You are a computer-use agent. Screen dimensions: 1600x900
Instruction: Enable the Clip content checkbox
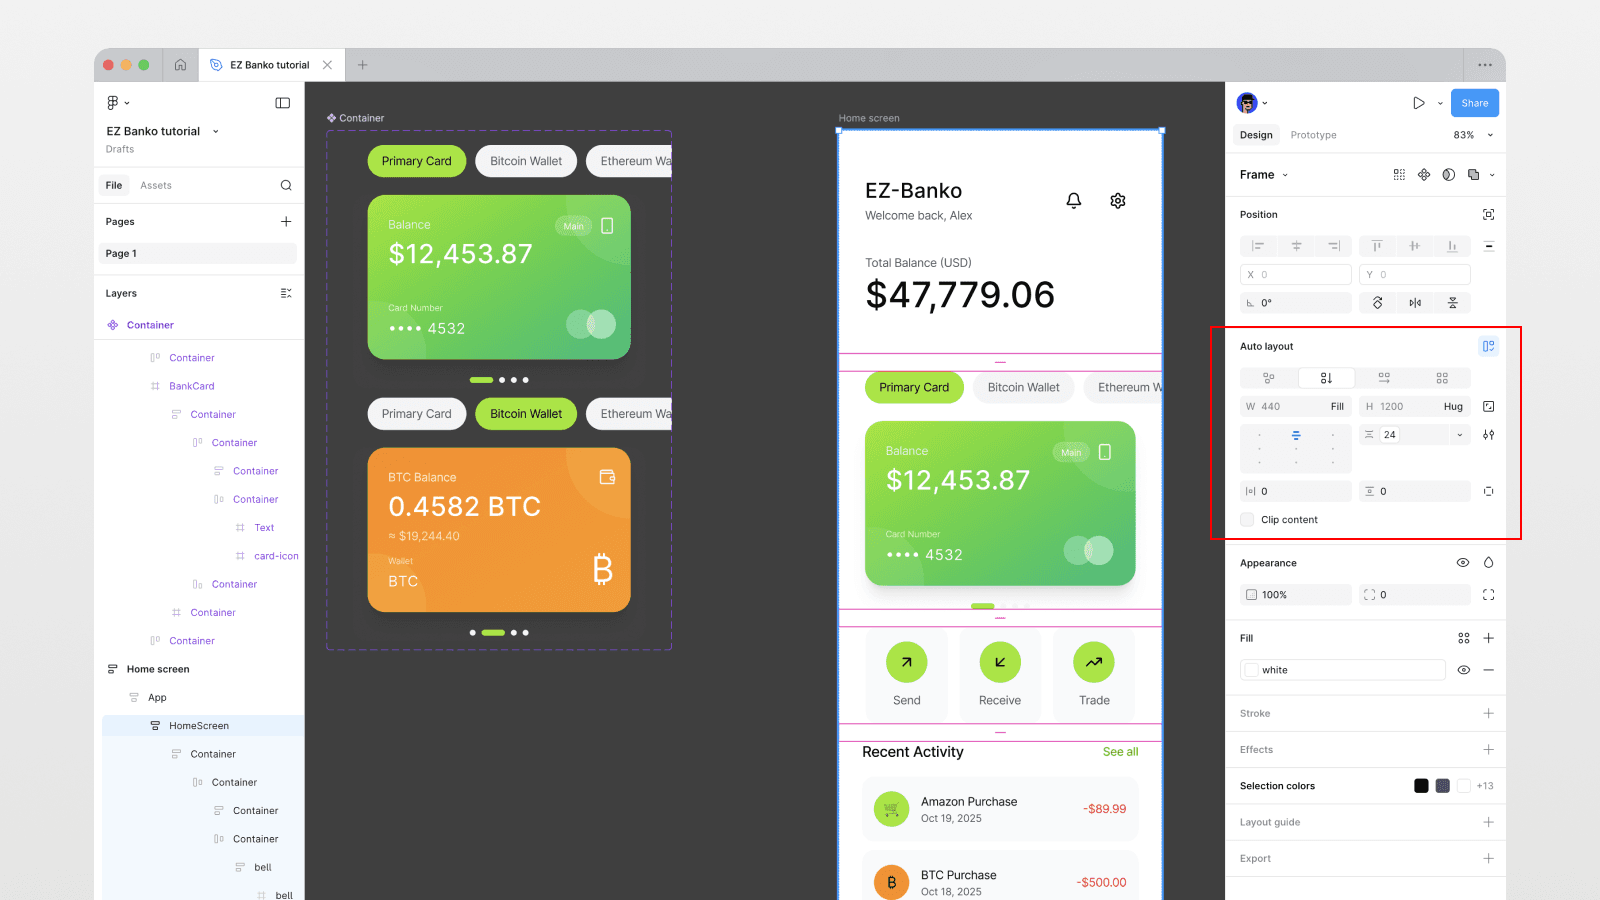[1247, 520]
